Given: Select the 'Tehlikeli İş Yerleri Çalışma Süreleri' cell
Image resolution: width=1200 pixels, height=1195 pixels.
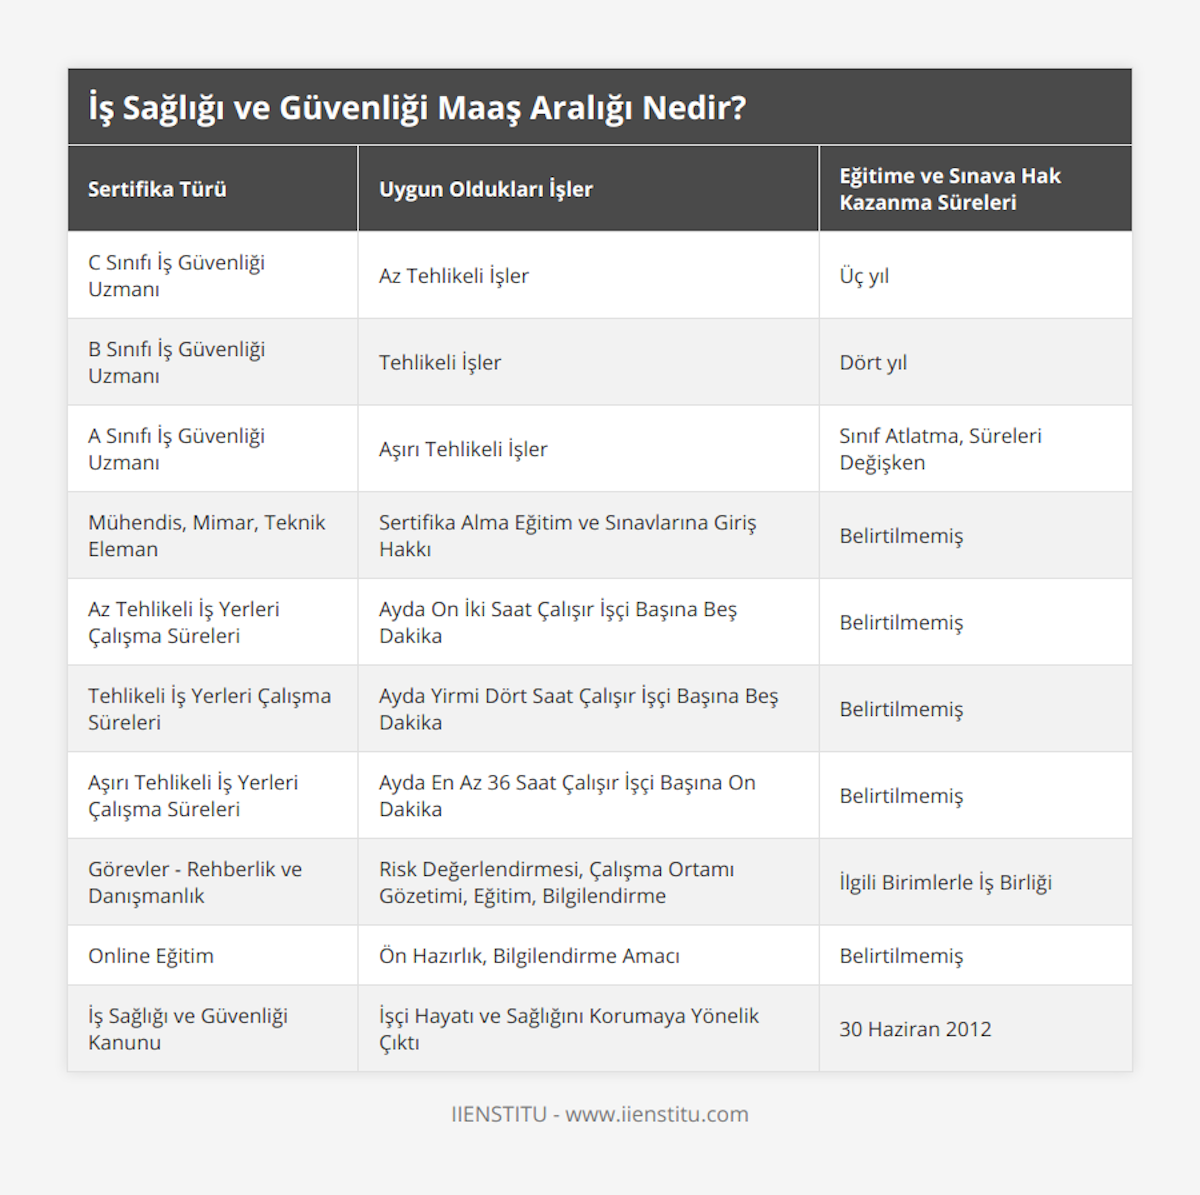Looking at the screenshot, I should (209, 709).
